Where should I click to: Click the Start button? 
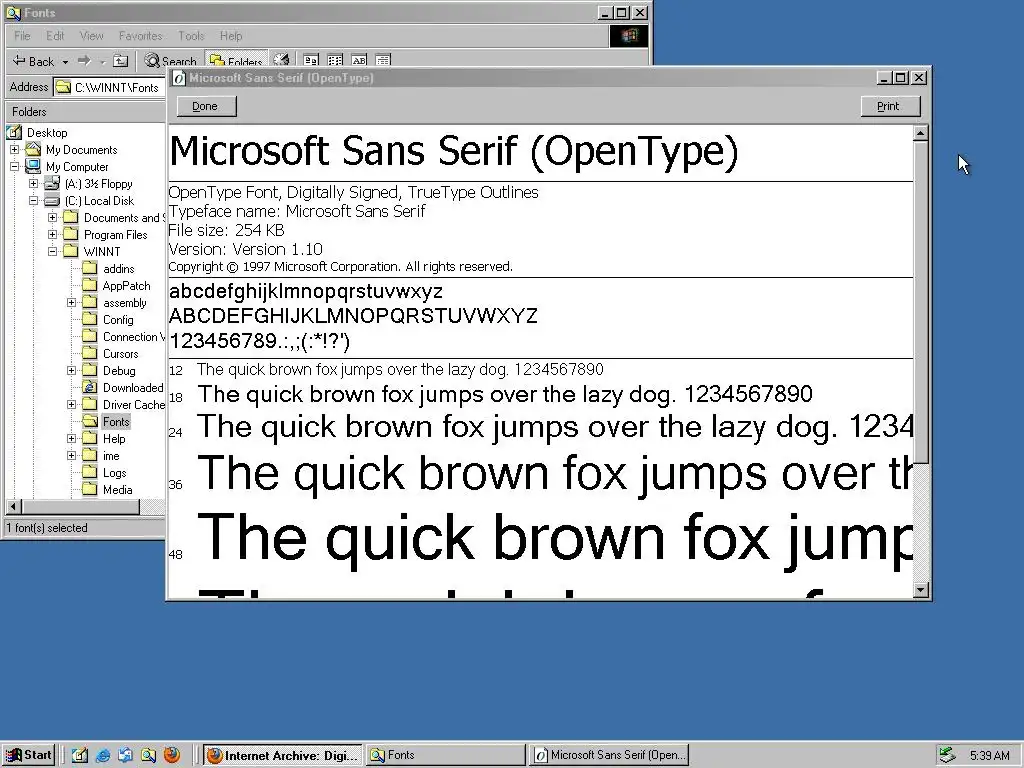29,755
